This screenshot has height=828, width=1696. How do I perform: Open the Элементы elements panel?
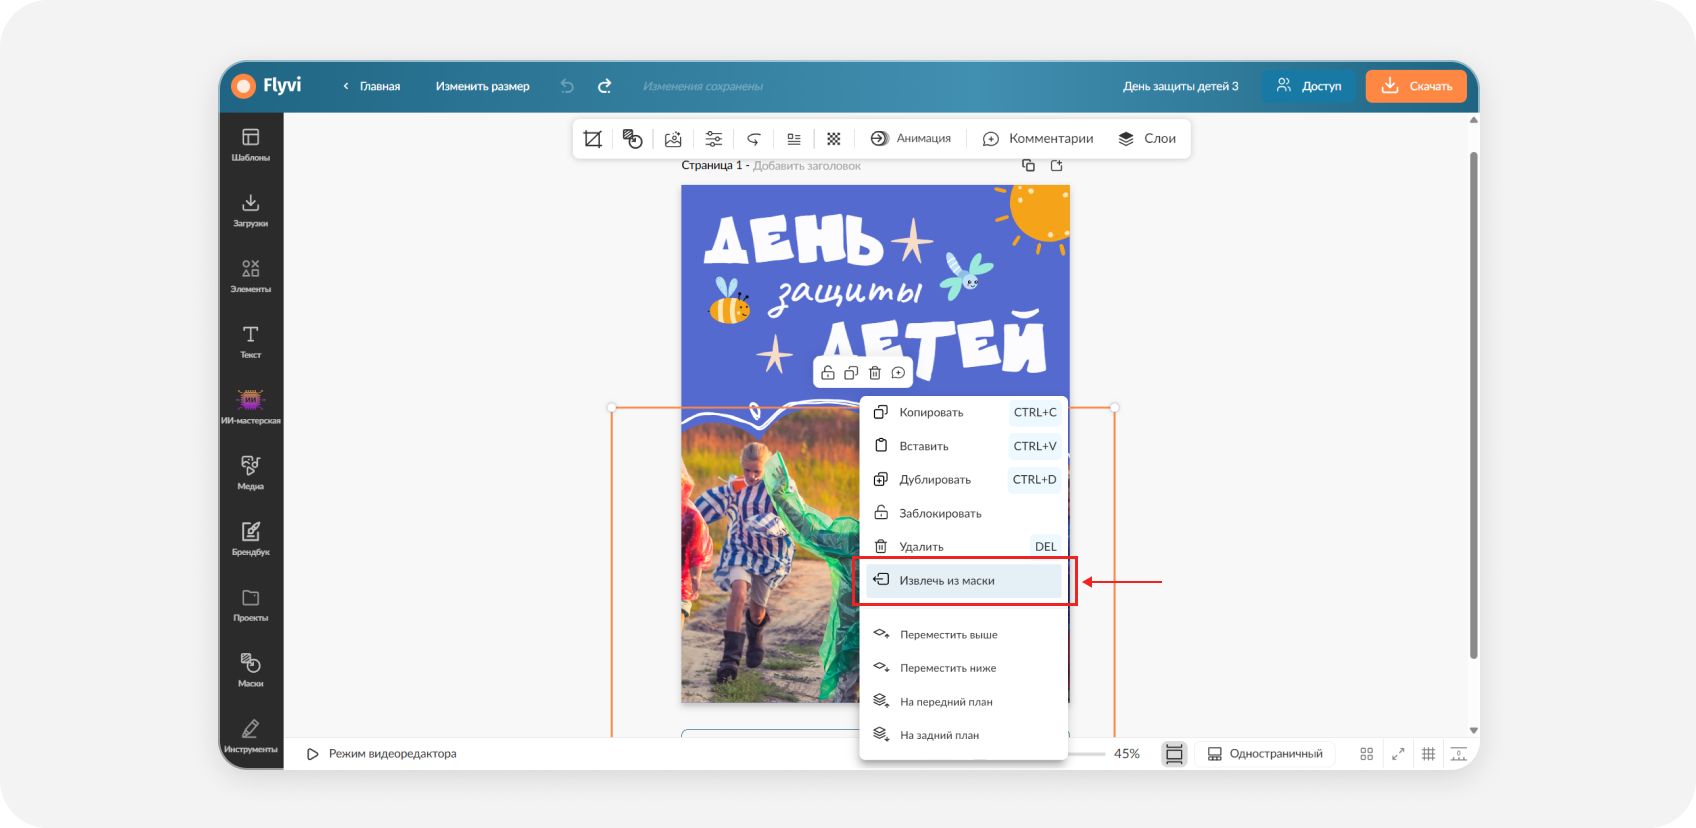pos(251,276)
